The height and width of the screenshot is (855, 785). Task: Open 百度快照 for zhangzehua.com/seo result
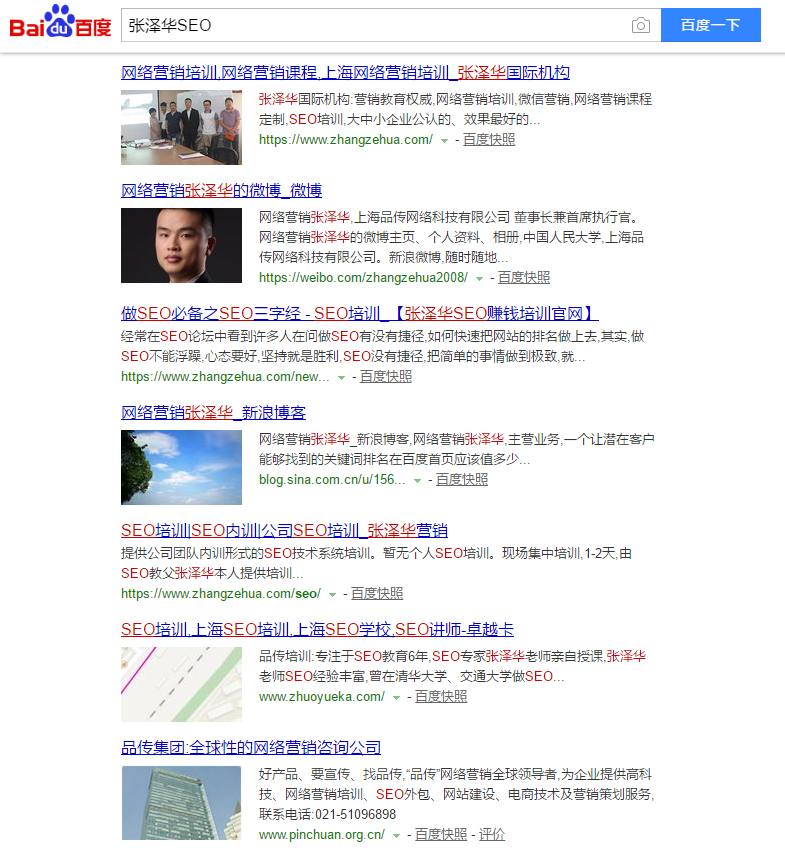(x=377, y=594)
